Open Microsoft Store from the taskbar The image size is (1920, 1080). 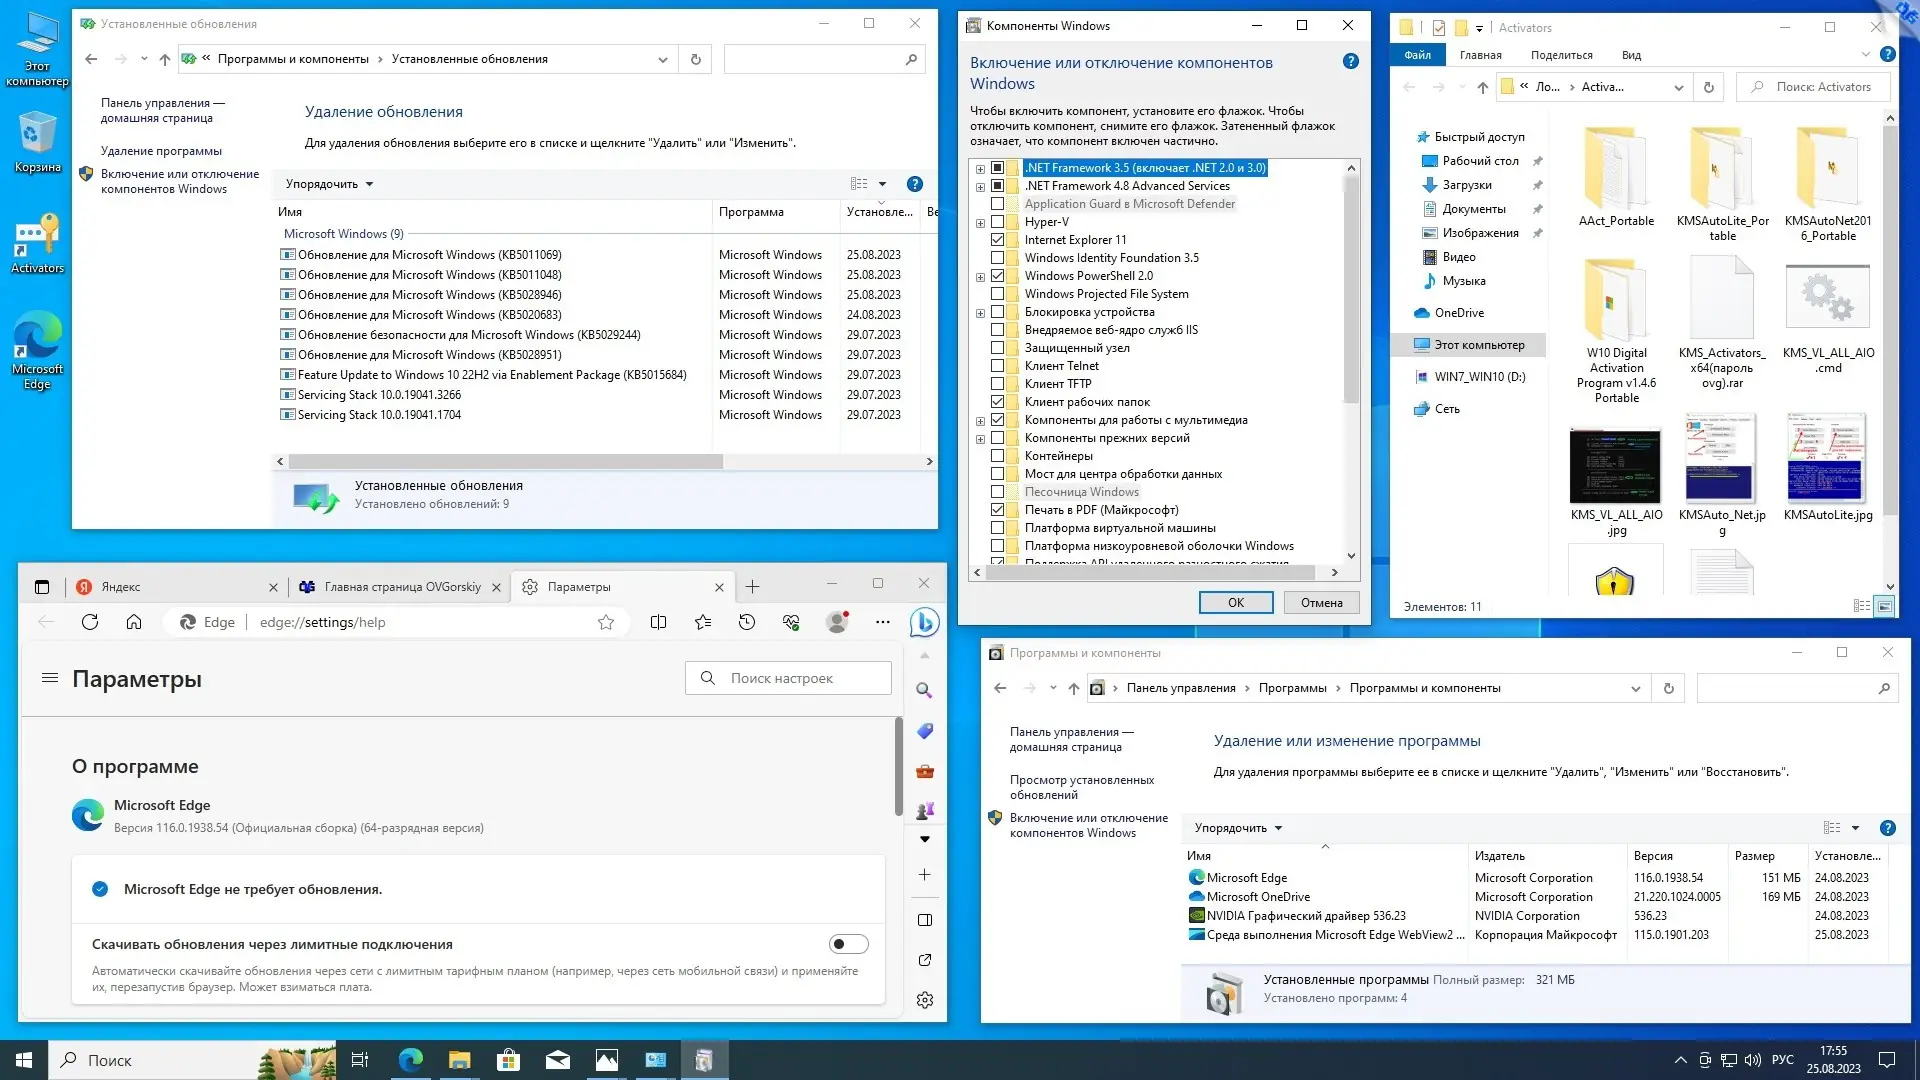[x=508, y=1060]
